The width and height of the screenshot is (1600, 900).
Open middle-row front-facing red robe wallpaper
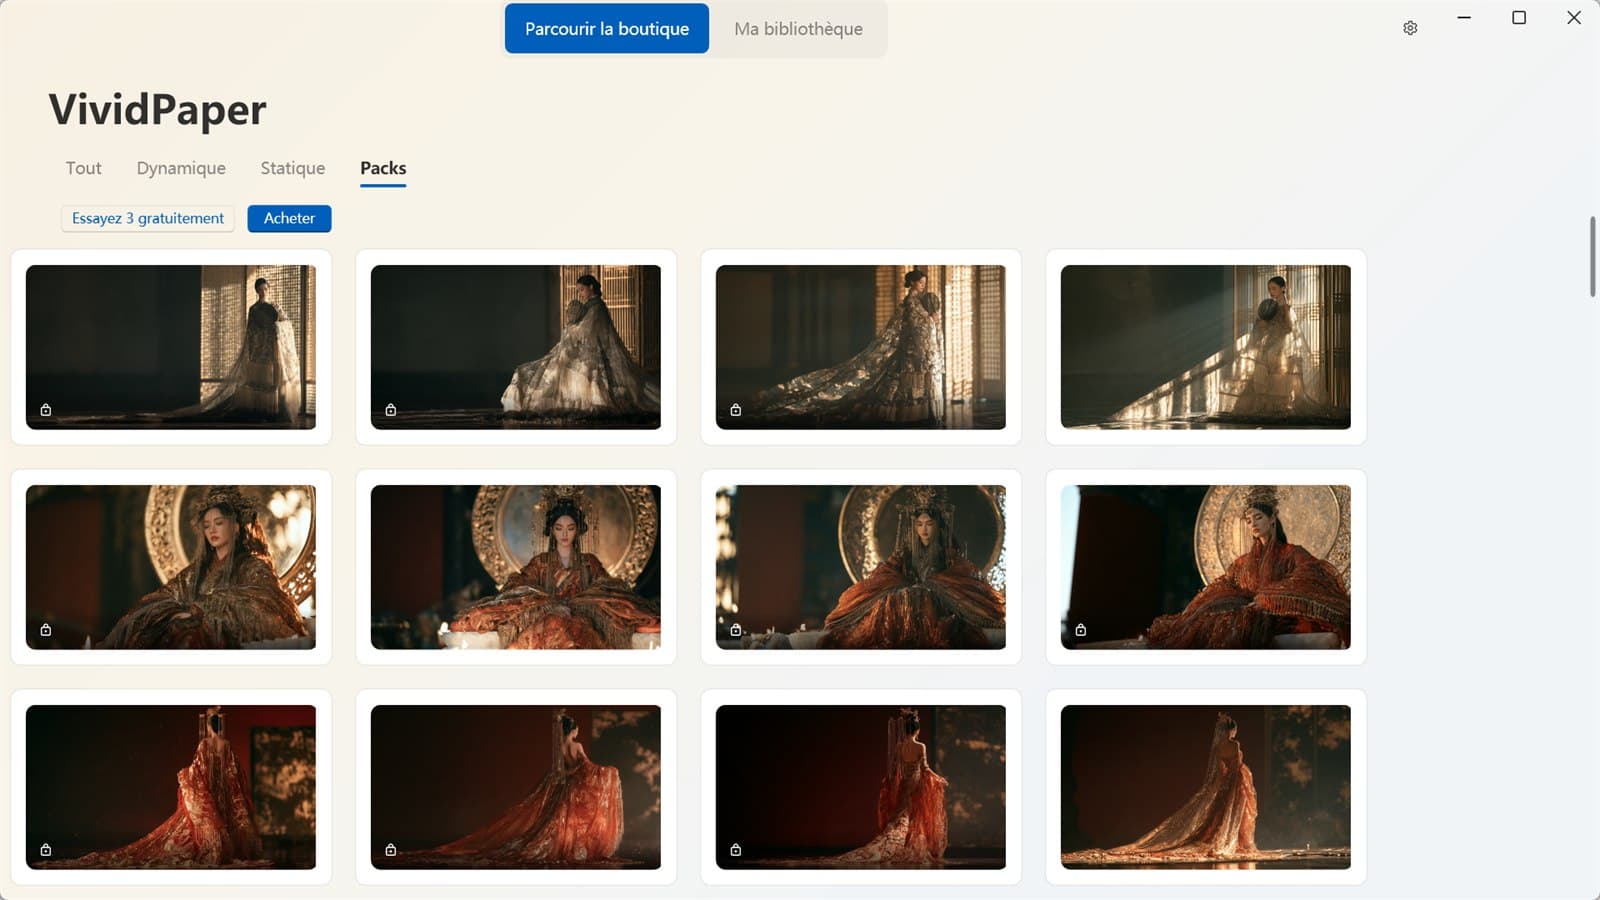(x=516, y=567)
